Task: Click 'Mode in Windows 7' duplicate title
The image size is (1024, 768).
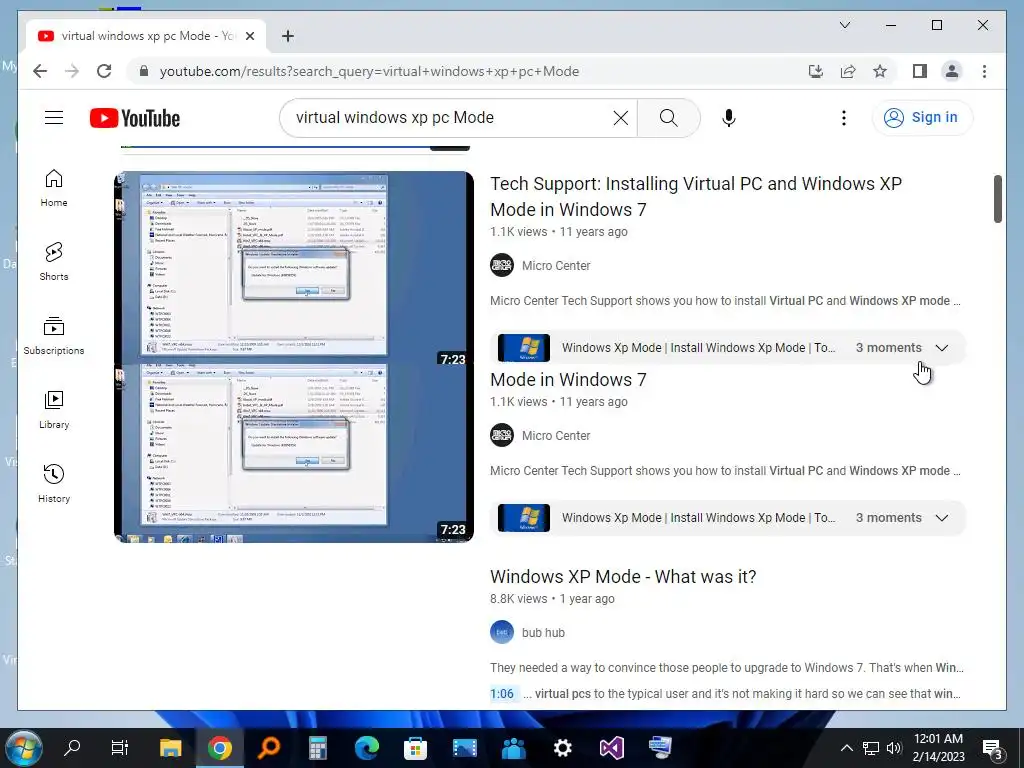Action: [x=568, y=379]
